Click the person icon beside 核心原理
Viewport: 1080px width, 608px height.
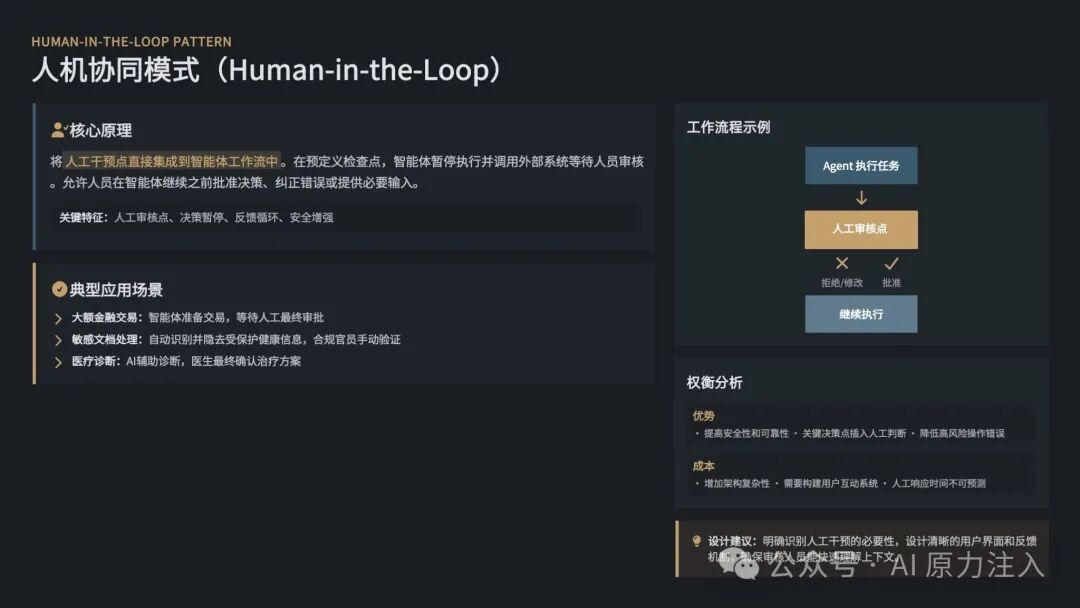coord(59,129)
